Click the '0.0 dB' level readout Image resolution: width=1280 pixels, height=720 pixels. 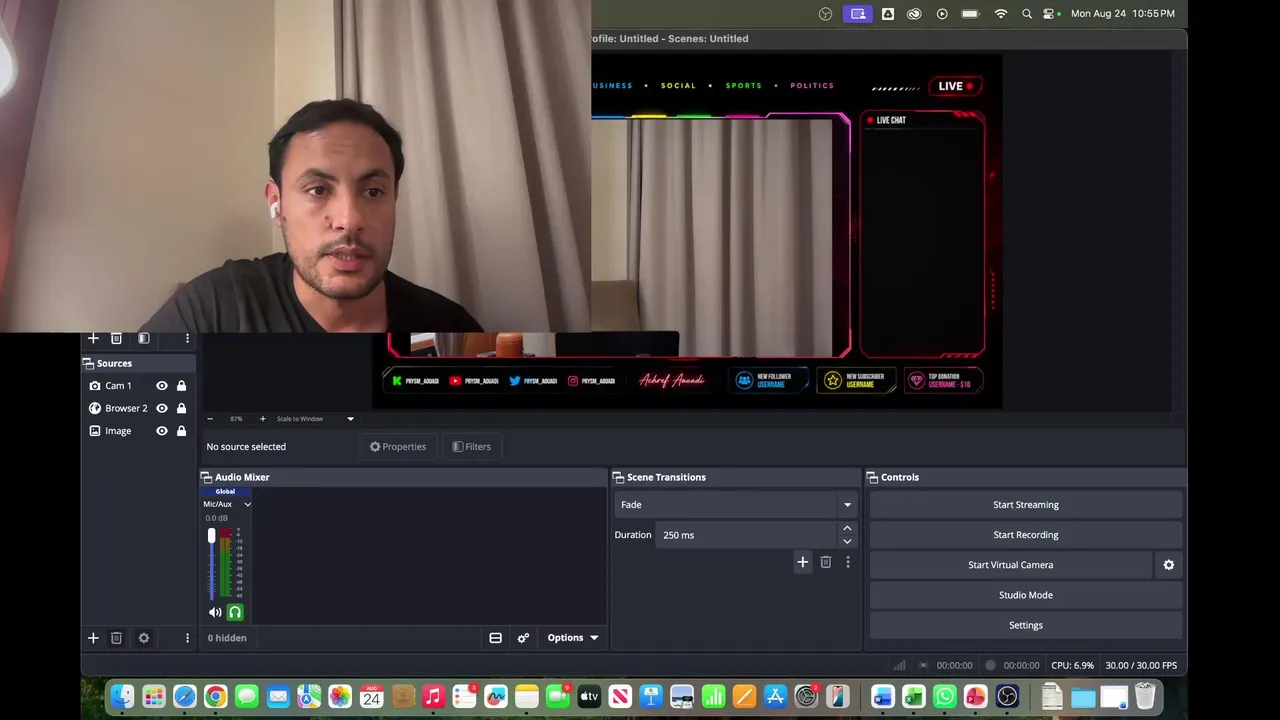(216, 518)
